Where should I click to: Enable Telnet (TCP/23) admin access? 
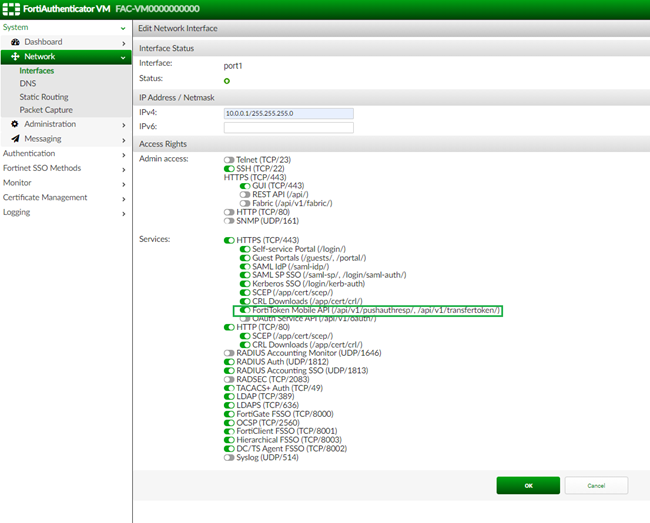pyautogui.click(x=229, y=159)
